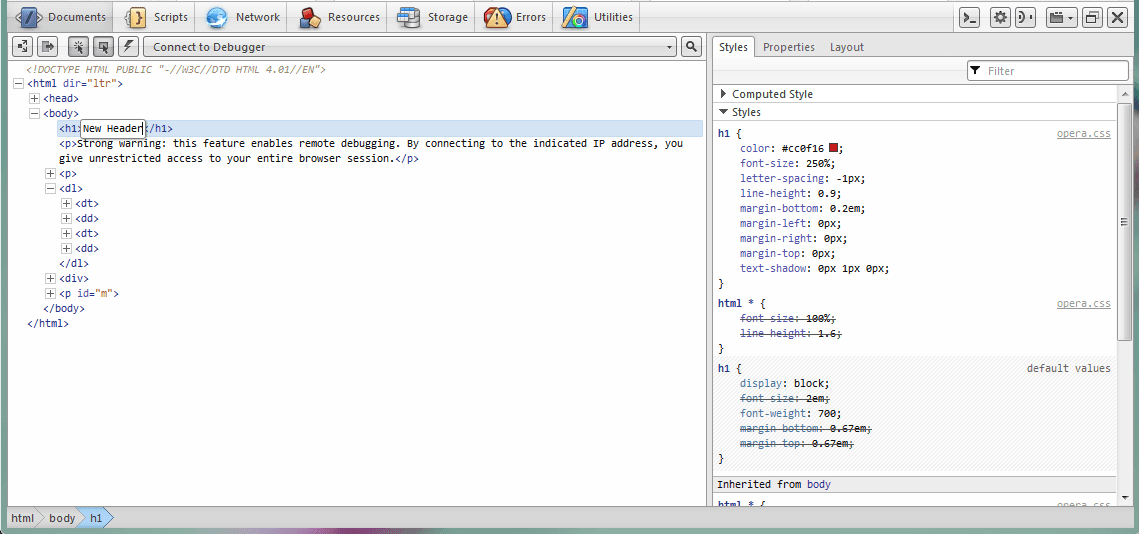The image size is (1139, 534).
Task: Collapse the dl element node
Action: pyautogui.click(x=51, y=188)
